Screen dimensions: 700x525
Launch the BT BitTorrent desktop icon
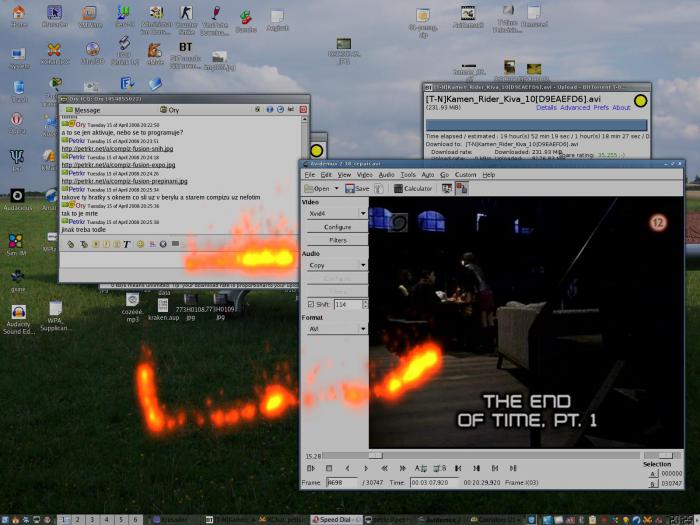[185, 55]
